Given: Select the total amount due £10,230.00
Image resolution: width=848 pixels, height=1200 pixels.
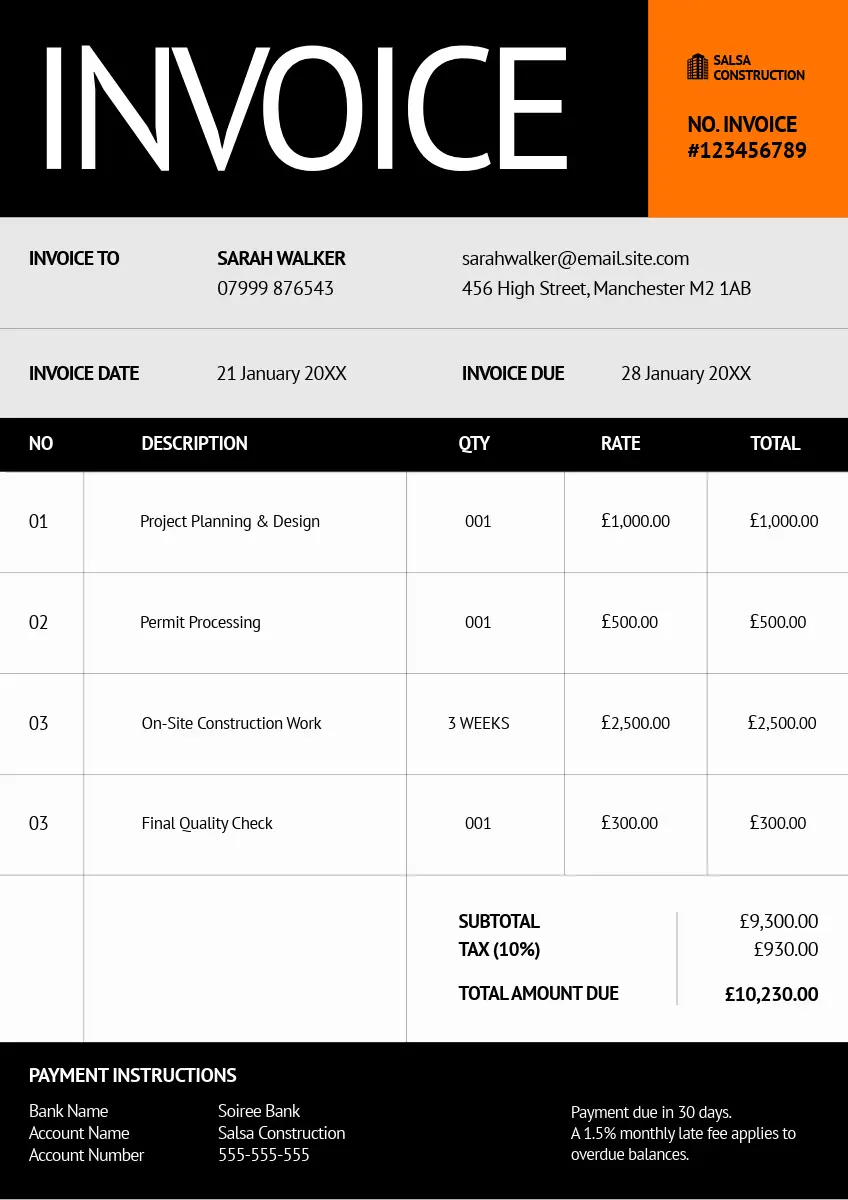Looking at the screenshot, I should click(771, 995).
